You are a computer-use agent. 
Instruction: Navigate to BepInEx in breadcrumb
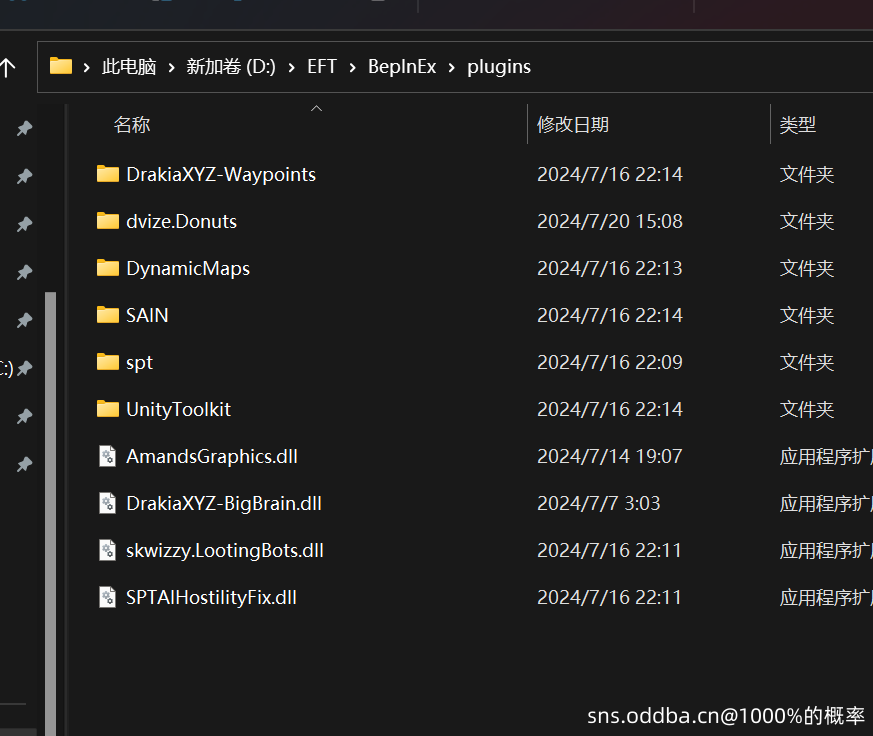tap(402, 67)
